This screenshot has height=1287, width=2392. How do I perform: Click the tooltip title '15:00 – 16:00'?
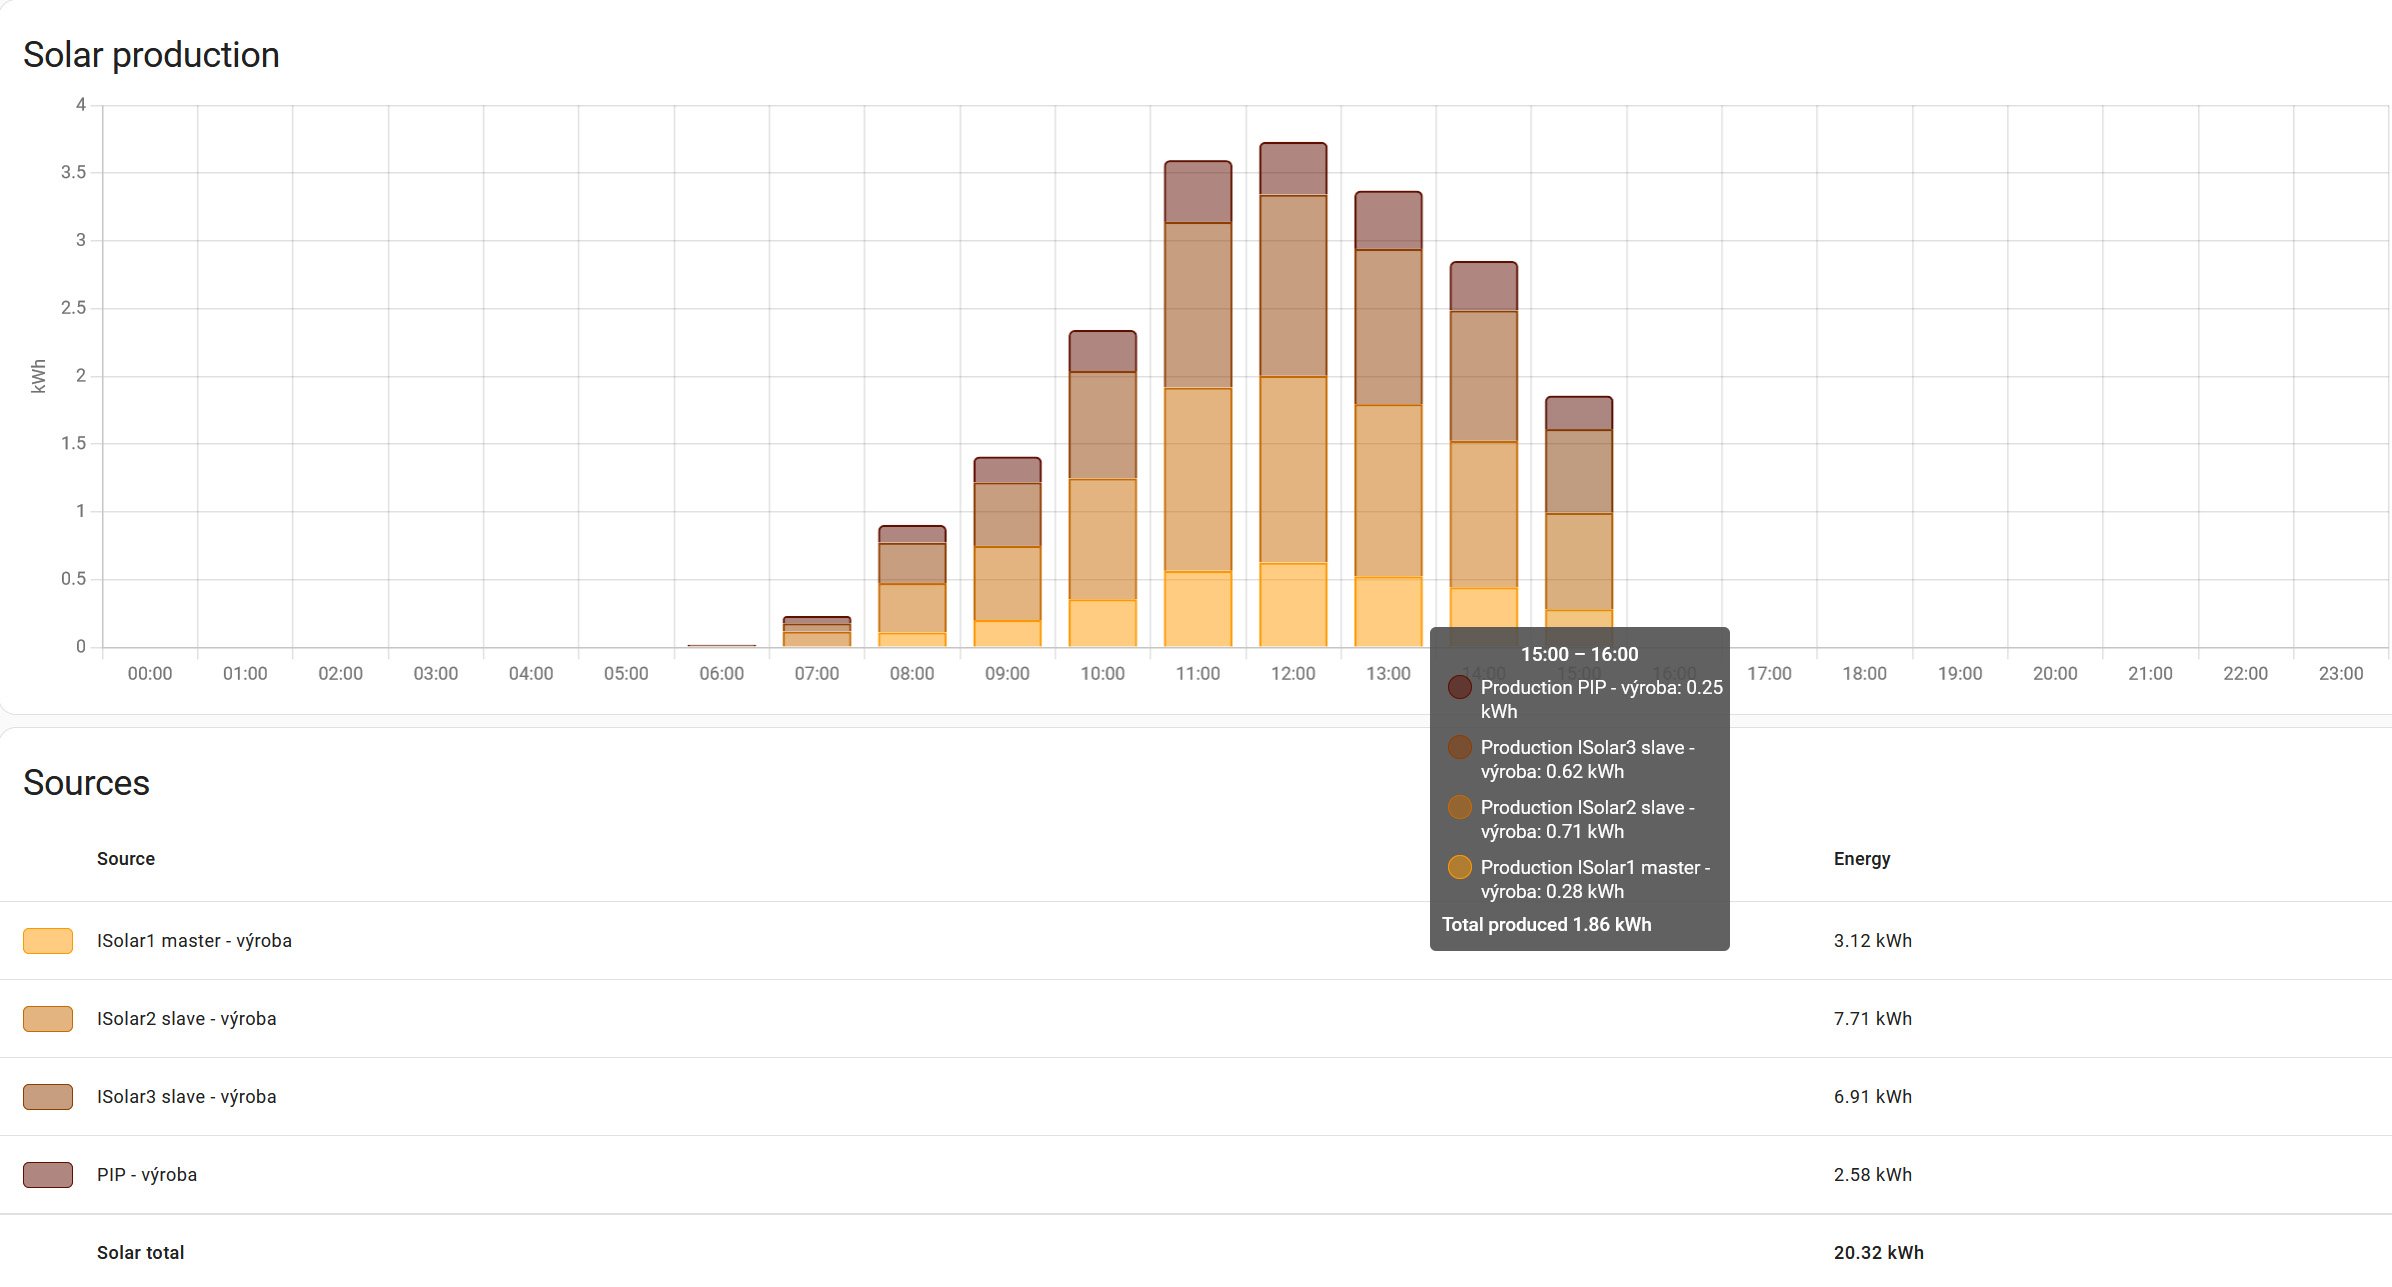(x=1580, y=655)
